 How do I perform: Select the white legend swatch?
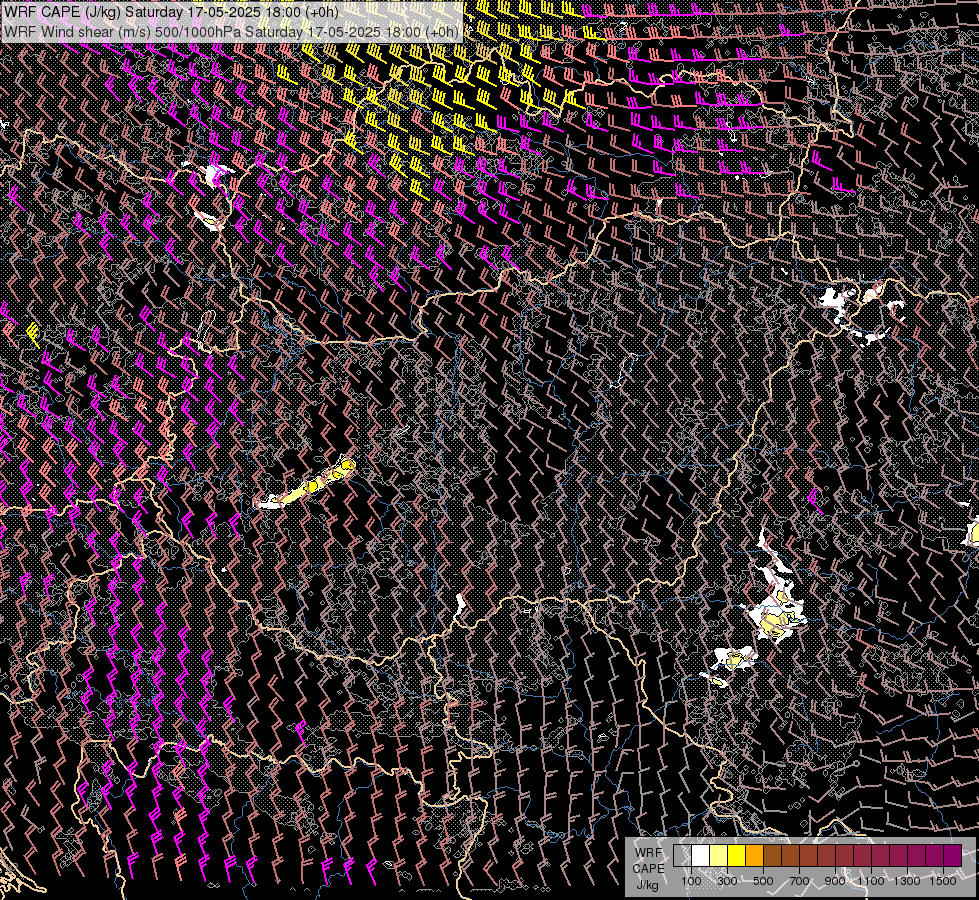(x=701, y=855)
